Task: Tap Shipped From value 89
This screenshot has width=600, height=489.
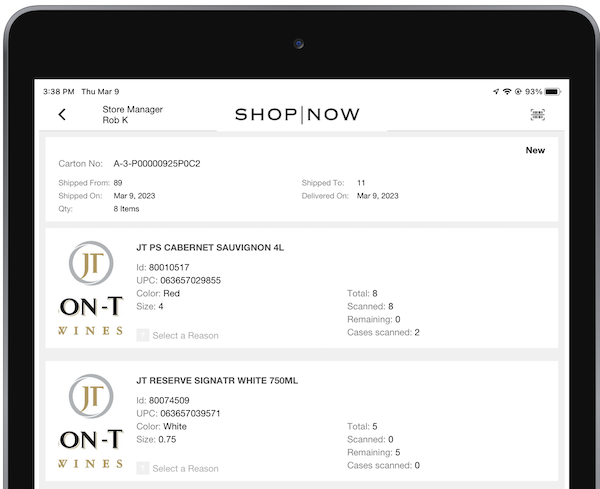Action: [x=118, y=183]
